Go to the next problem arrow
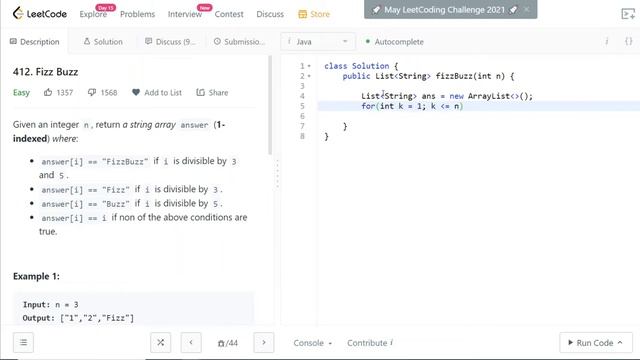 [x=264, y=342]
